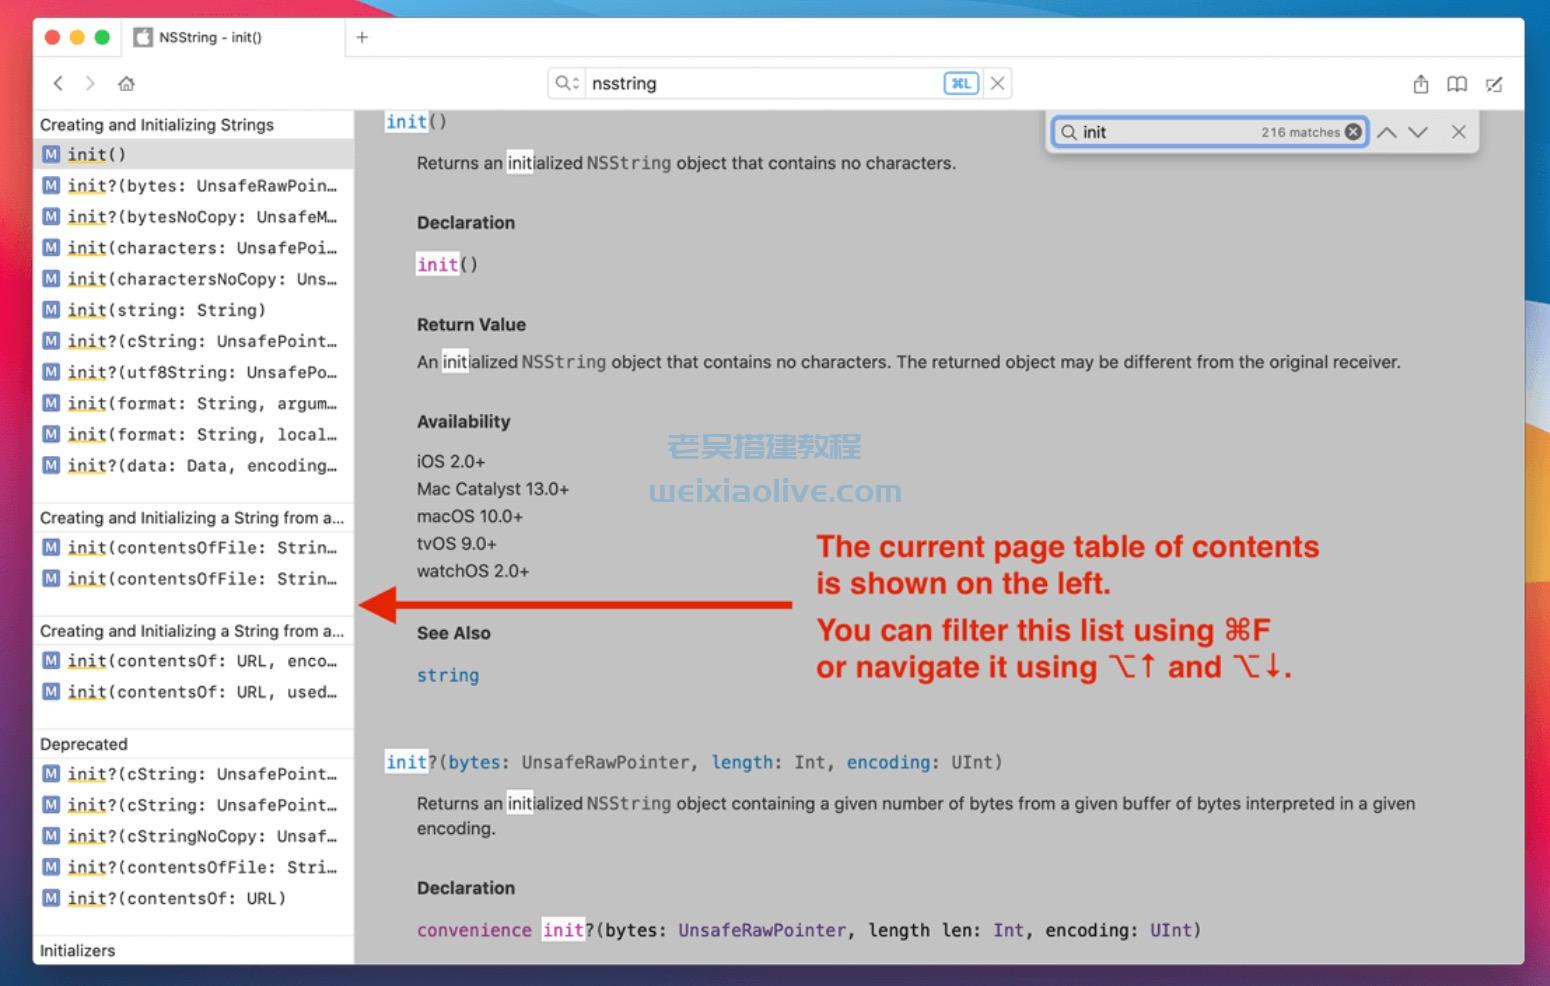Select init?(contentsOf: URL) in Deprecated list
1550x986 pixels.
tap(176, 898)
